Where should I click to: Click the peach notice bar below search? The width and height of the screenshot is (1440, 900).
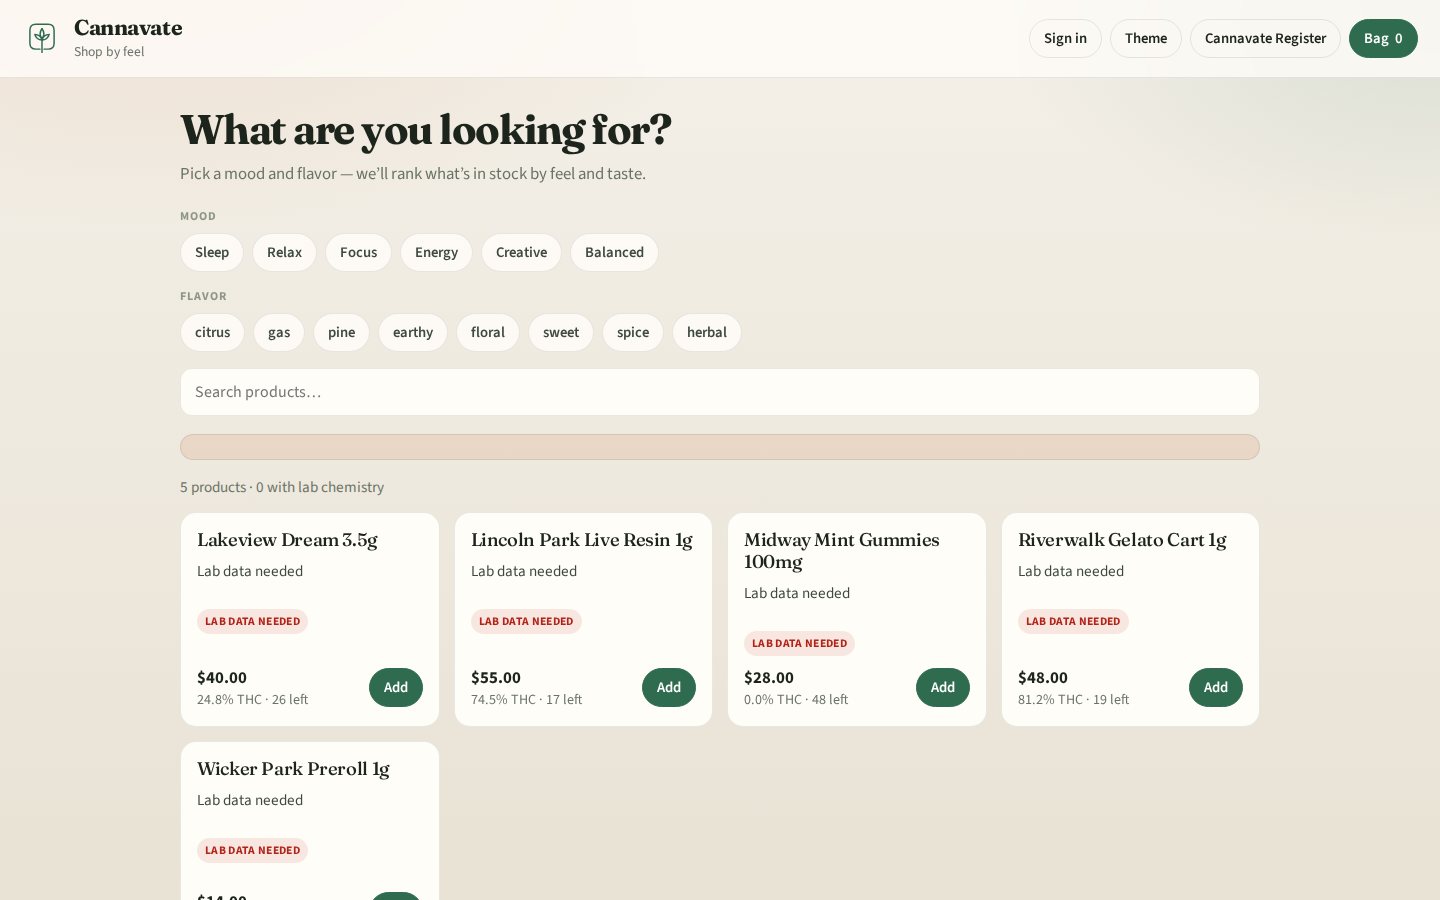pos(720,447)
